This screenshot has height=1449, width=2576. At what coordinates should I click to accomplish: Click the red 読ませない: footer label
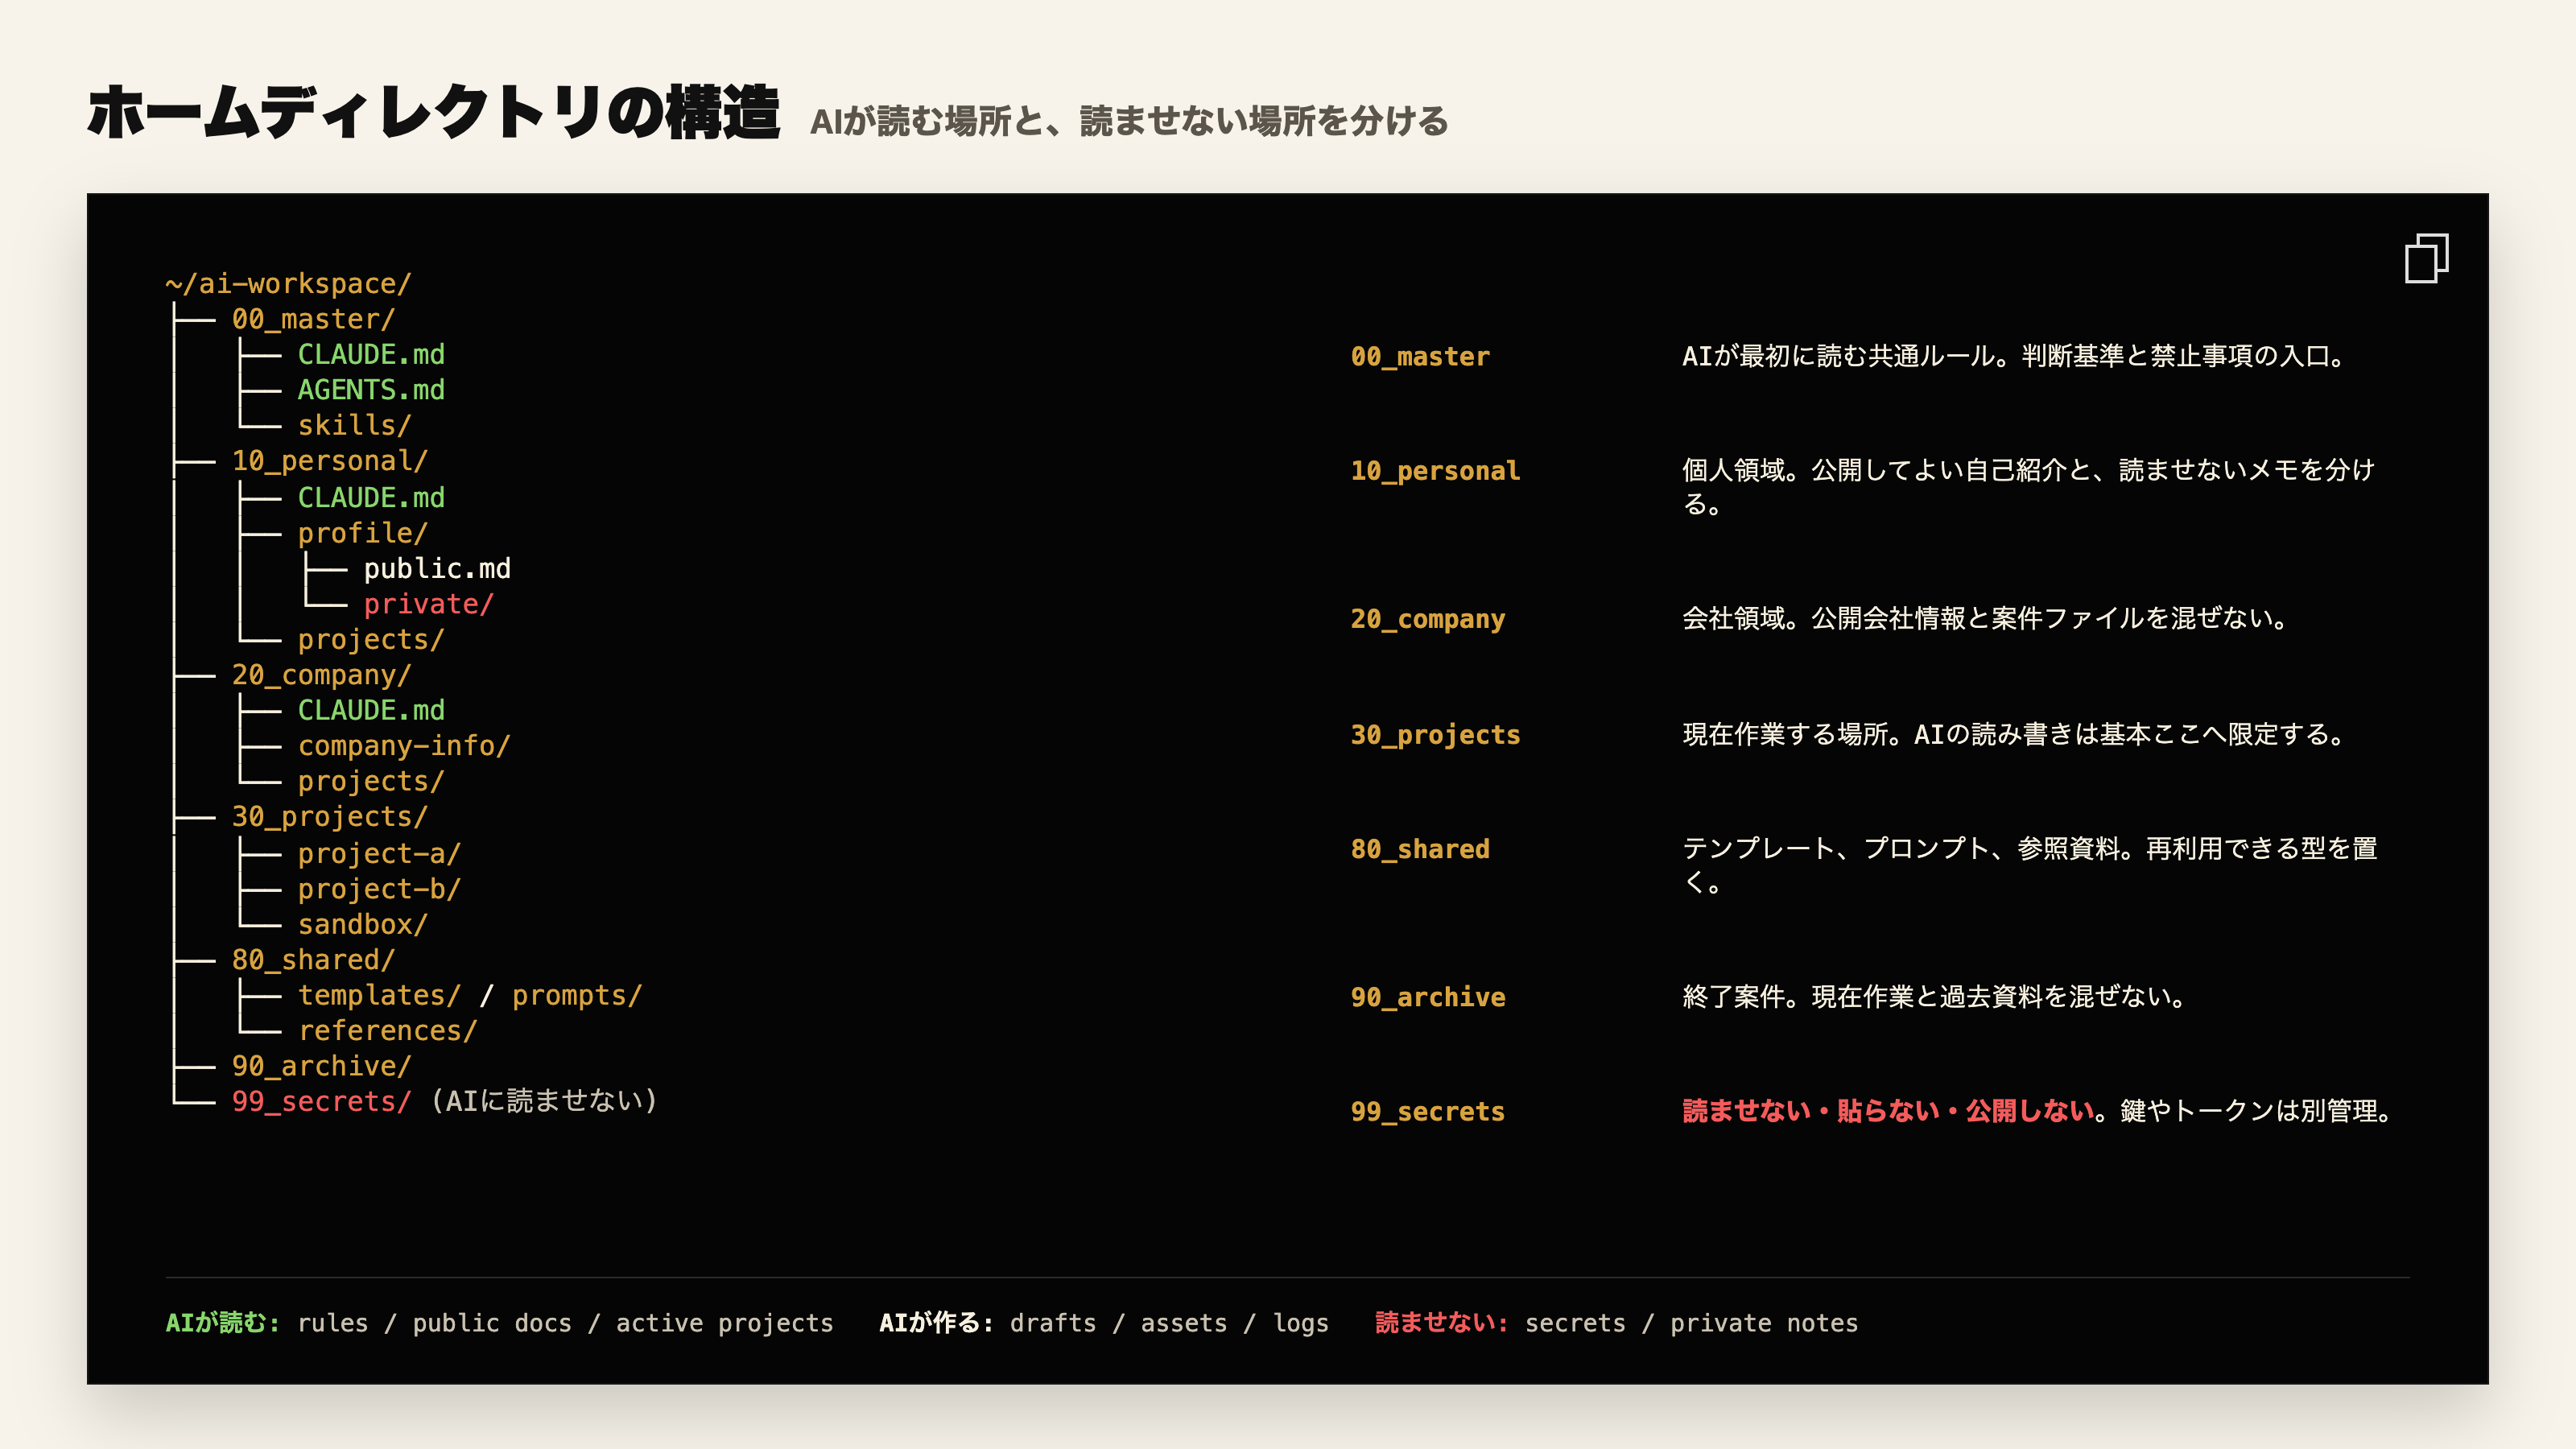(1441, 1323)
